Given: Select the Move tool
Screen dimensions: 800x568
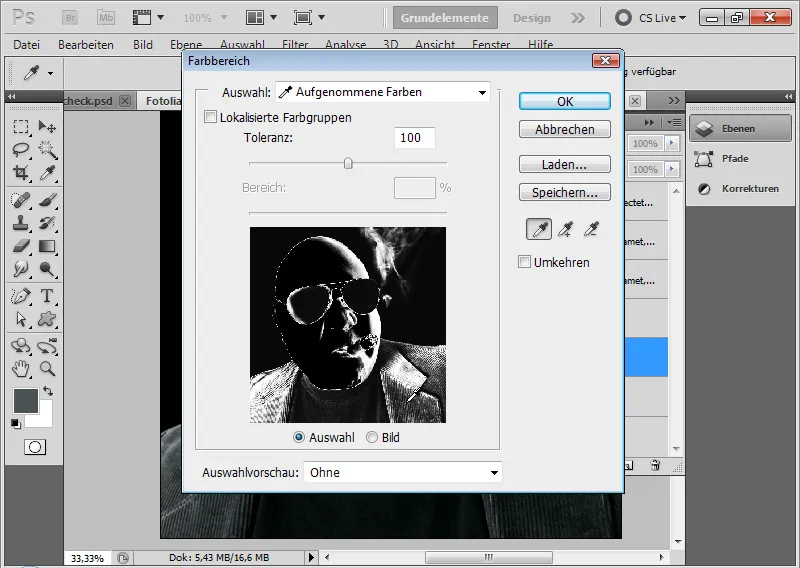Looking at the screenshot, I should [47, 126].
